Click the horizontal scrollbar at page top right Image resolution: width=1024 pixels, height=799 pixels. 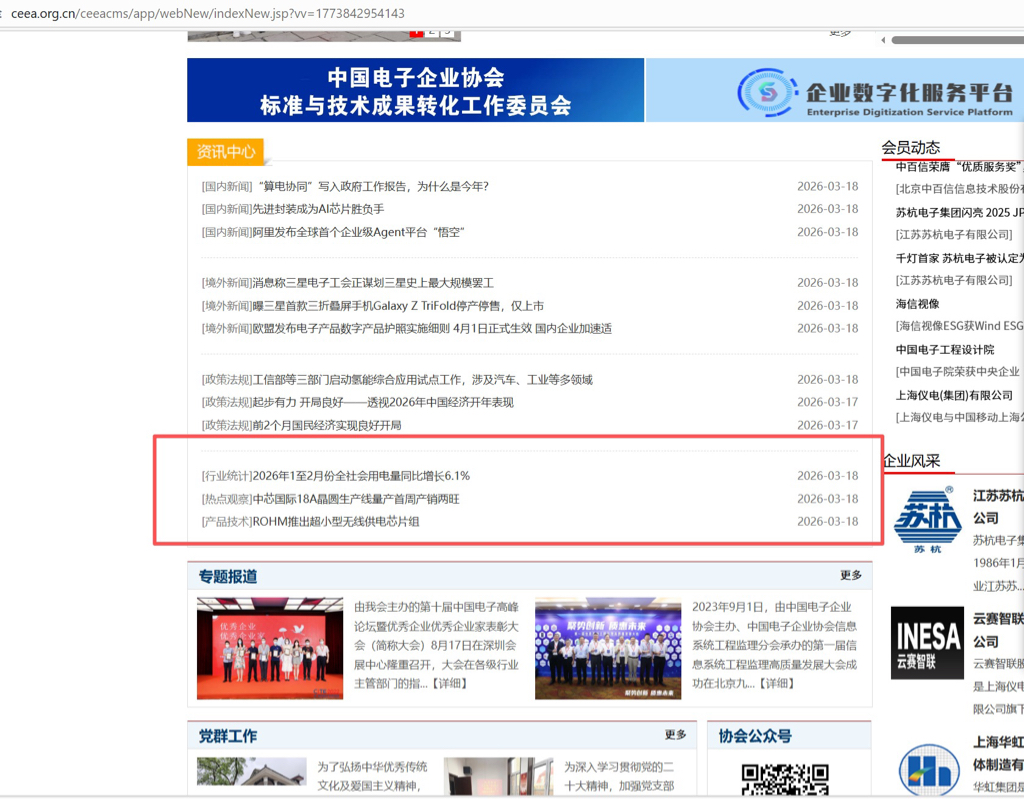point(957,41)
